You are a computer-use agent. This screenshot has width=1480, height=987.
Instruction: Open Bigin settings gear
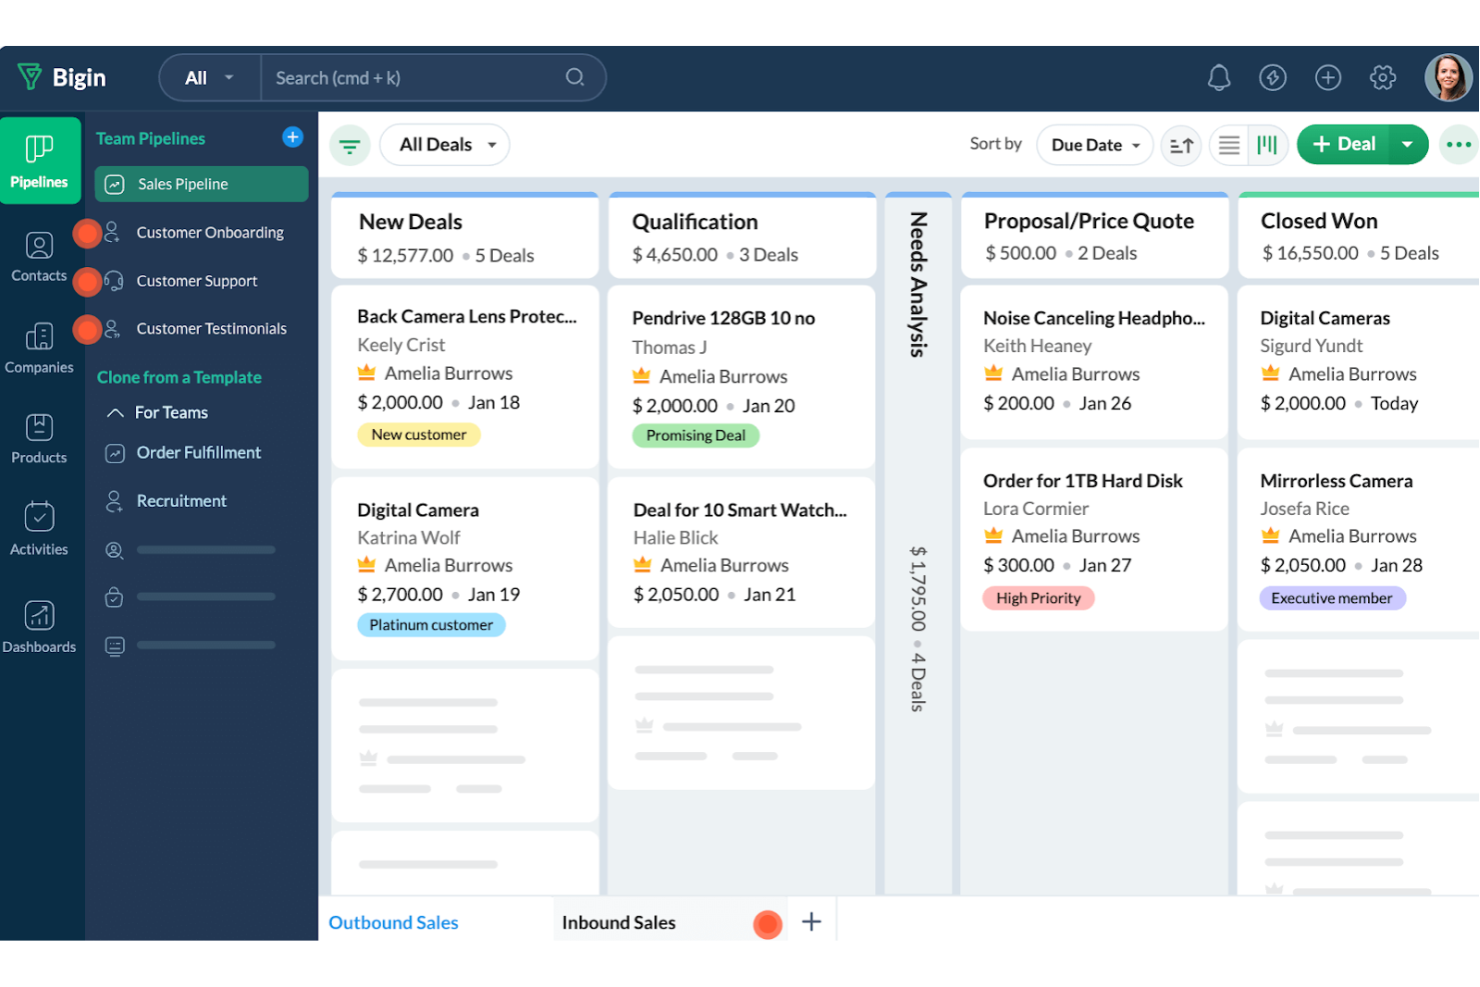1382,77
